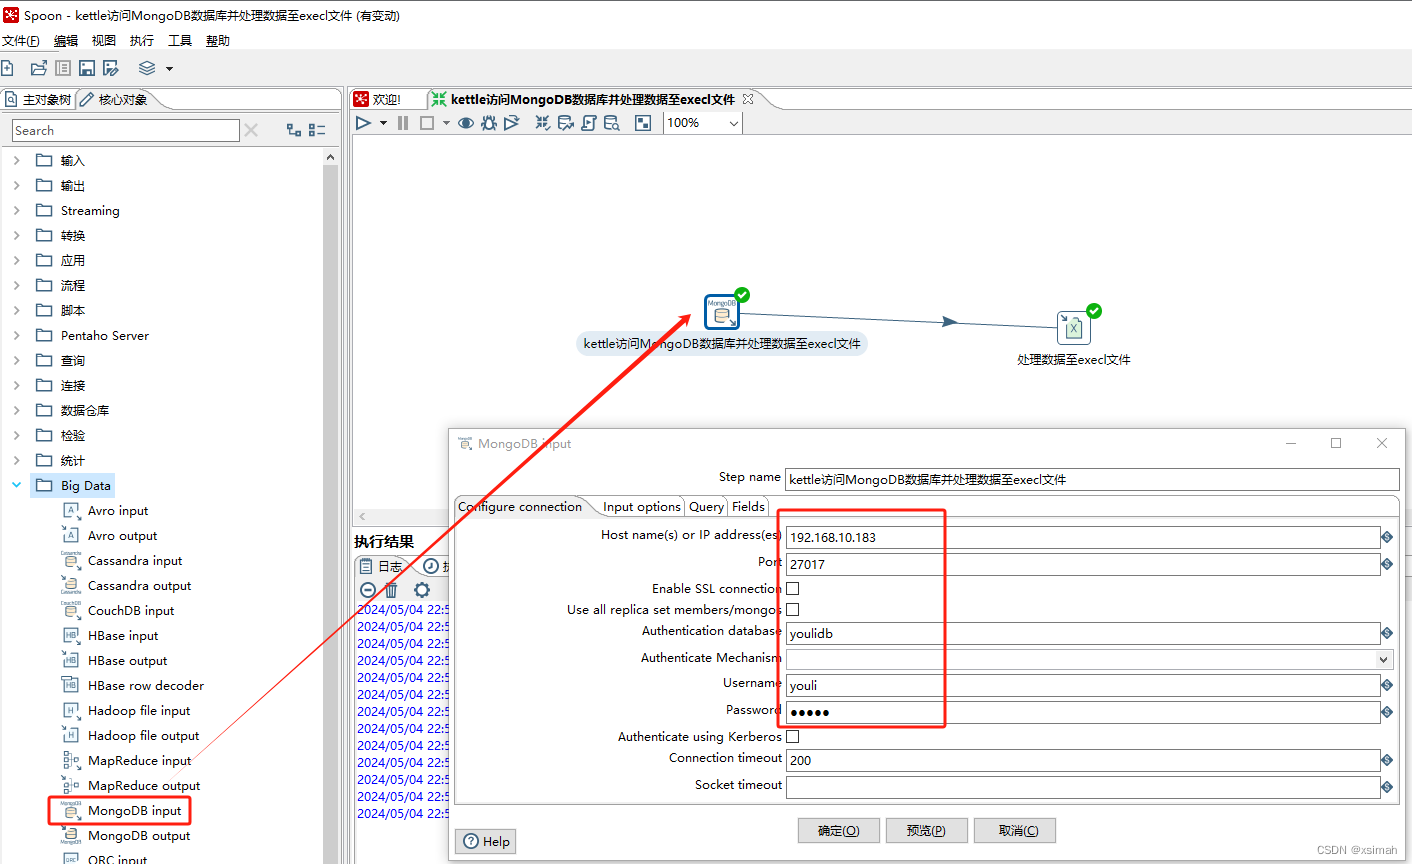Image resolution: width=1412 pixels, height=864 pixels.
Task: Collapse the Big Data folder
Action: (x=16, y=485)
